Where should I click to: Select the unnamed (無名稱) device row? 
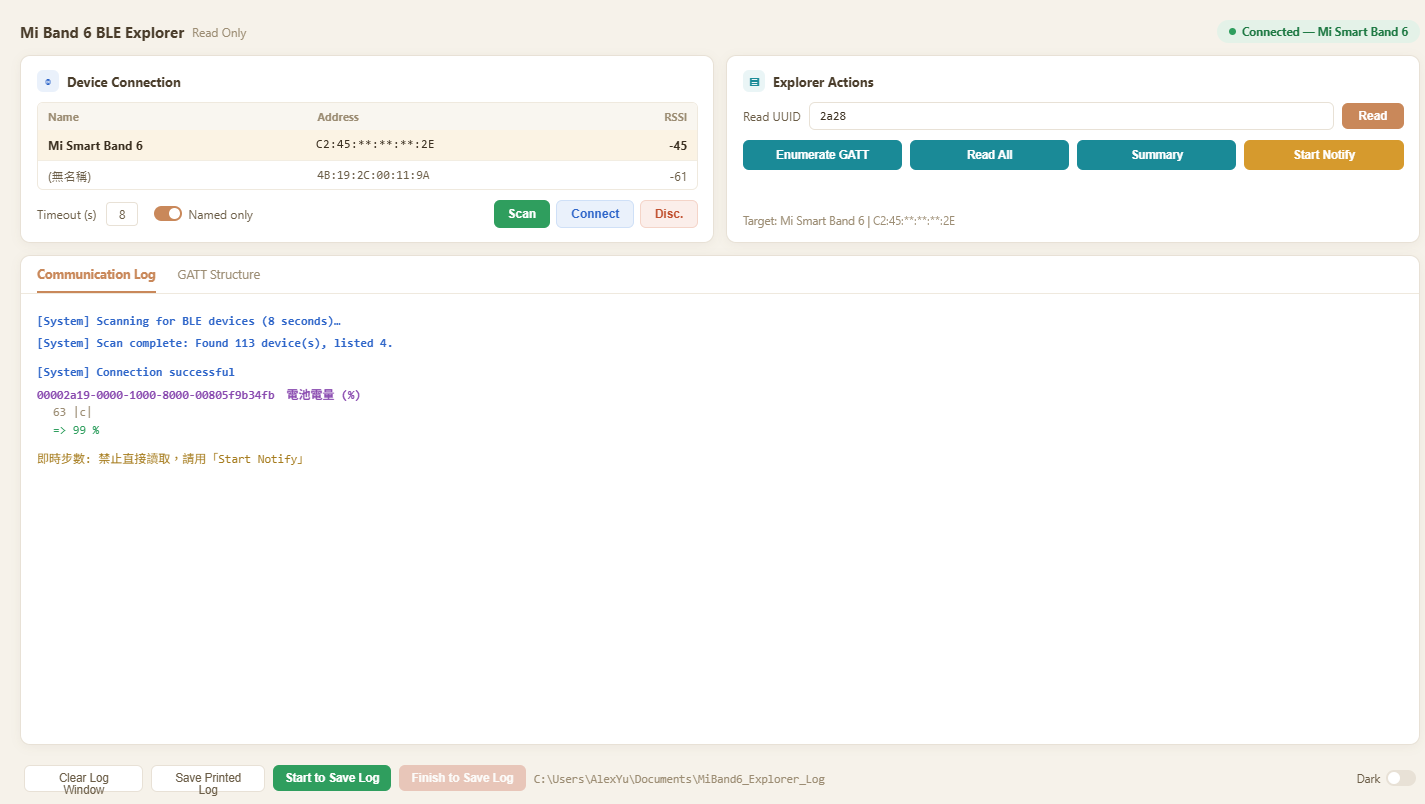click(x=367, y=176)
